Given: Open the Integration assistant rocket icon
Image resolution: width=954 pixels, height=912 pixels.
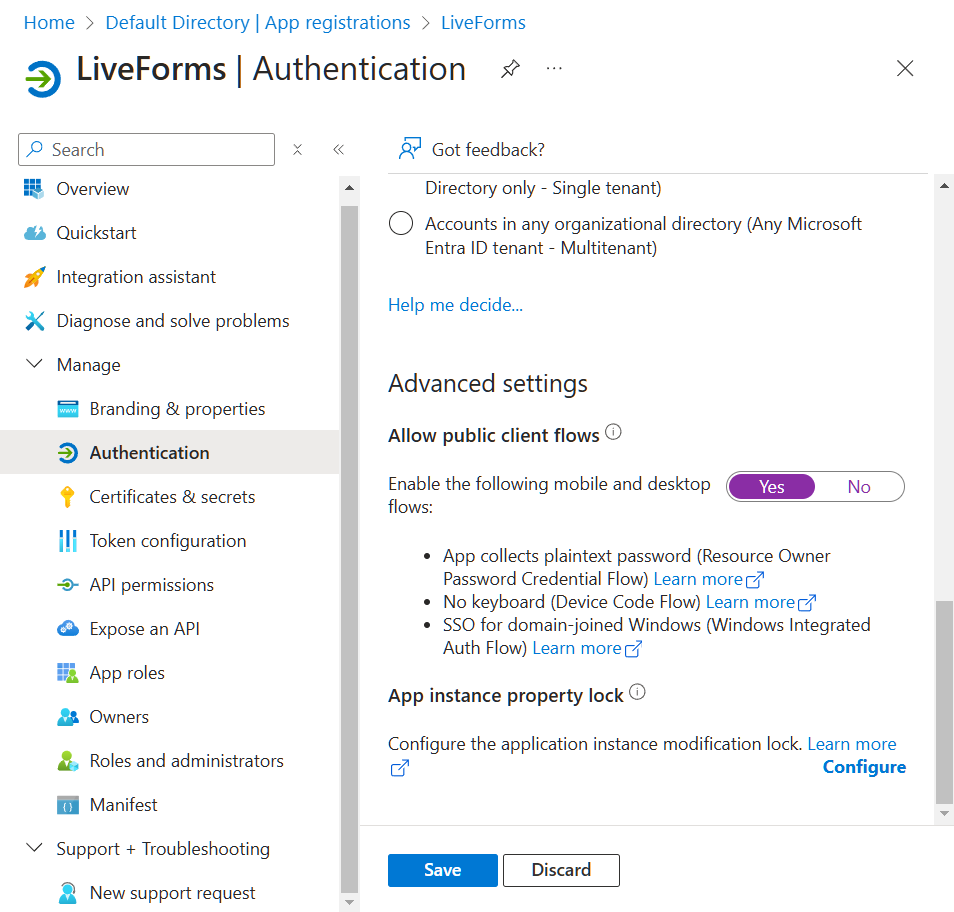Looking at the screenshot, I should click(x=35, y=277).
